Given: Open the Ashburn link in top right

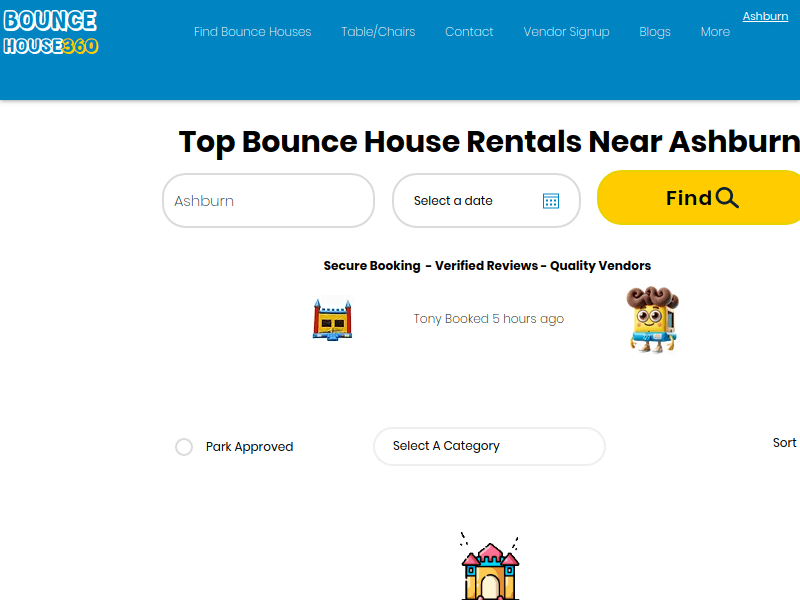Looking at the screenshot, I should 765,16.
